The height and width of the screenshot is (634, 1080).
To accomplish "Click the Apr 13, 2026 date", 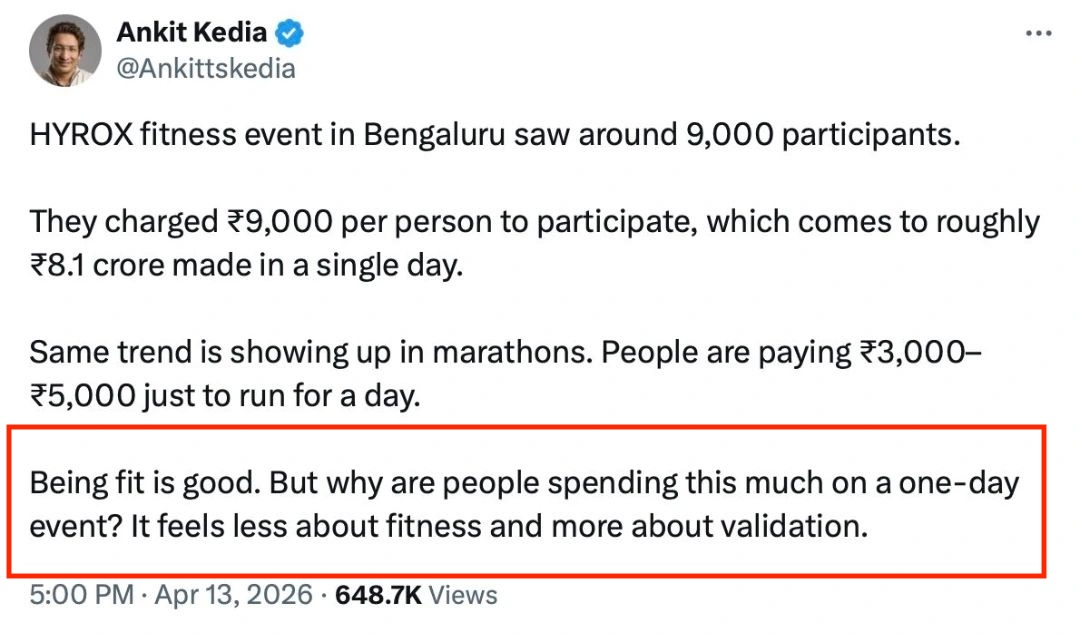I will pyautogui.click(x=233, y=595).
